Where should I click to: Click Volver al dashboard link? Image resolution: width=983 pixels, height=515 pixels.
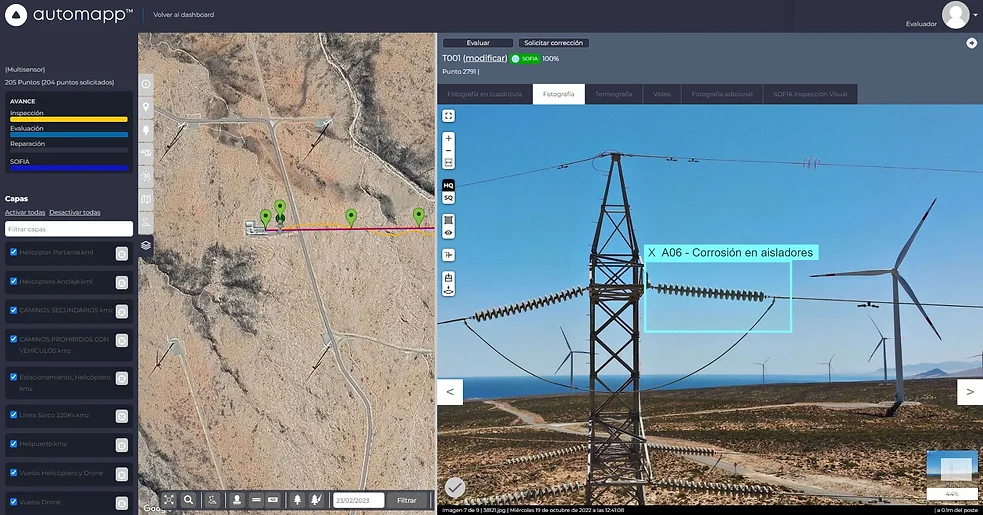[x=184, y=14]
